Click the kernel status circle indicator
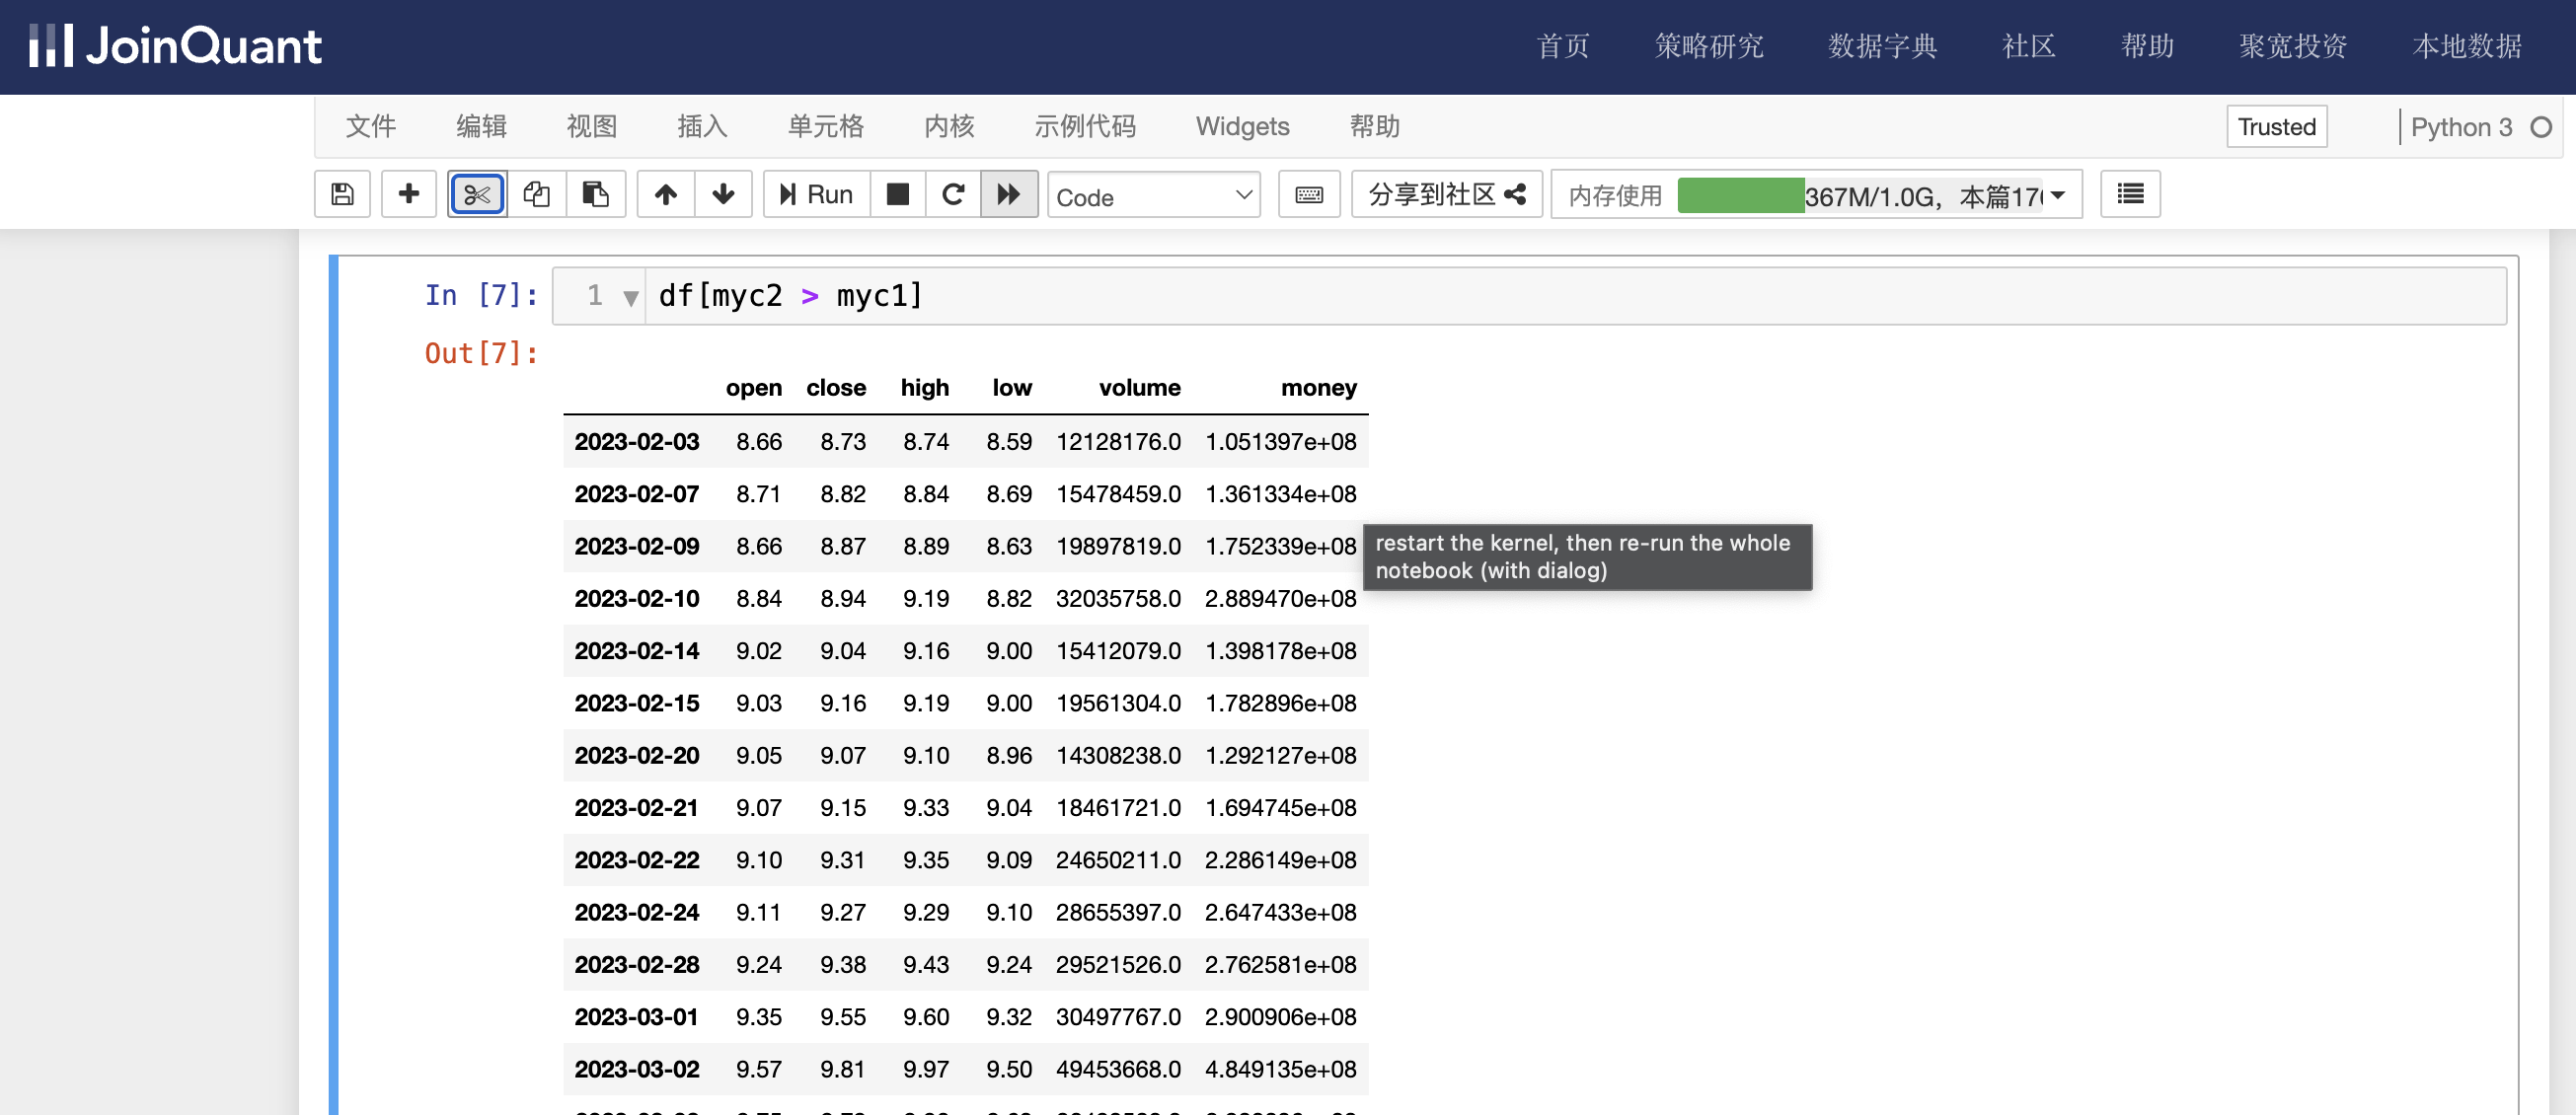Image resolution: width=2576 pixels, height=1115 pixels. coord(2541,127)
